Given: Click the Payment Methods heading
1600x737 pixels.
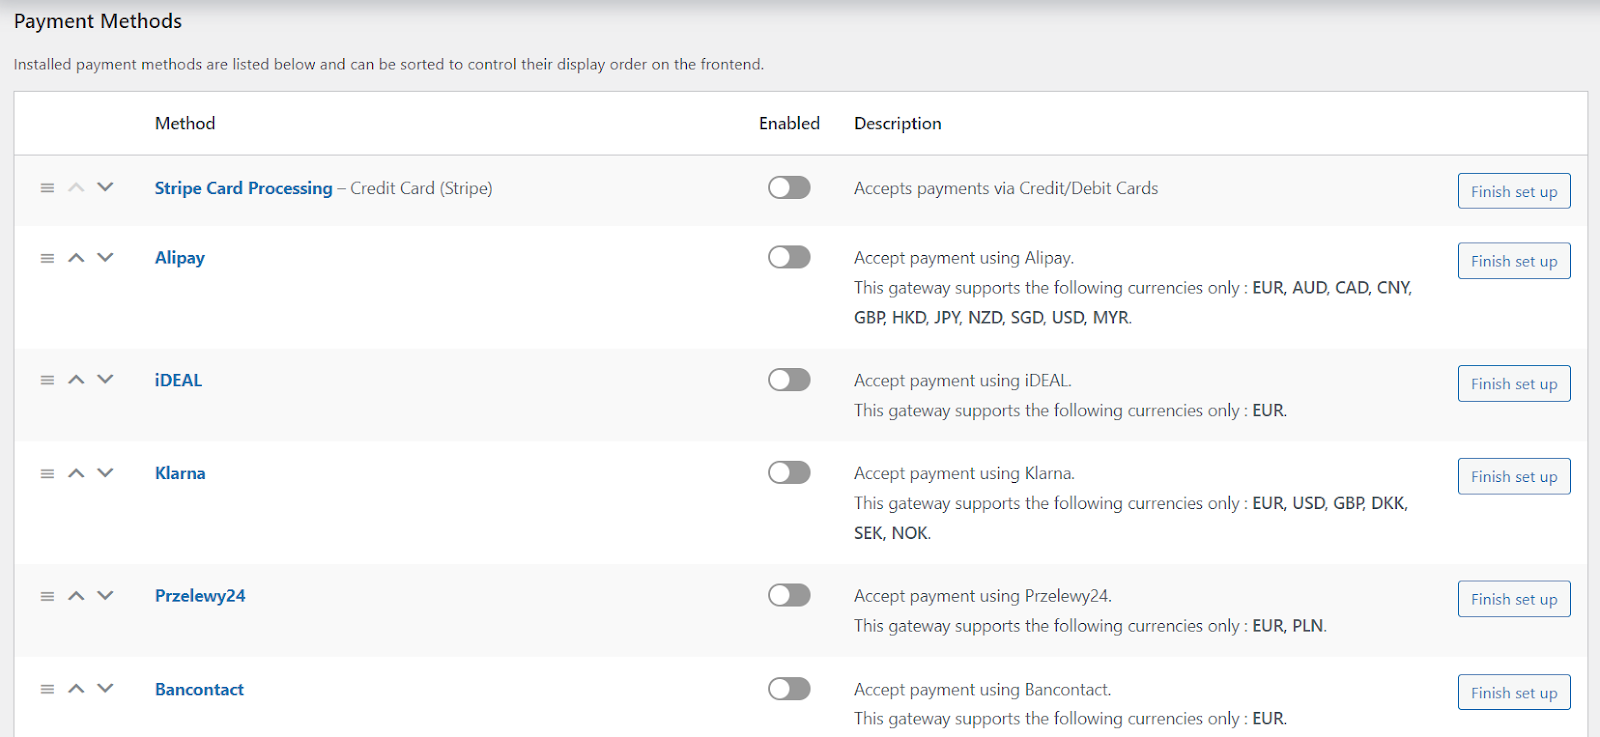Looking at the screenshot, I should 98,21.
